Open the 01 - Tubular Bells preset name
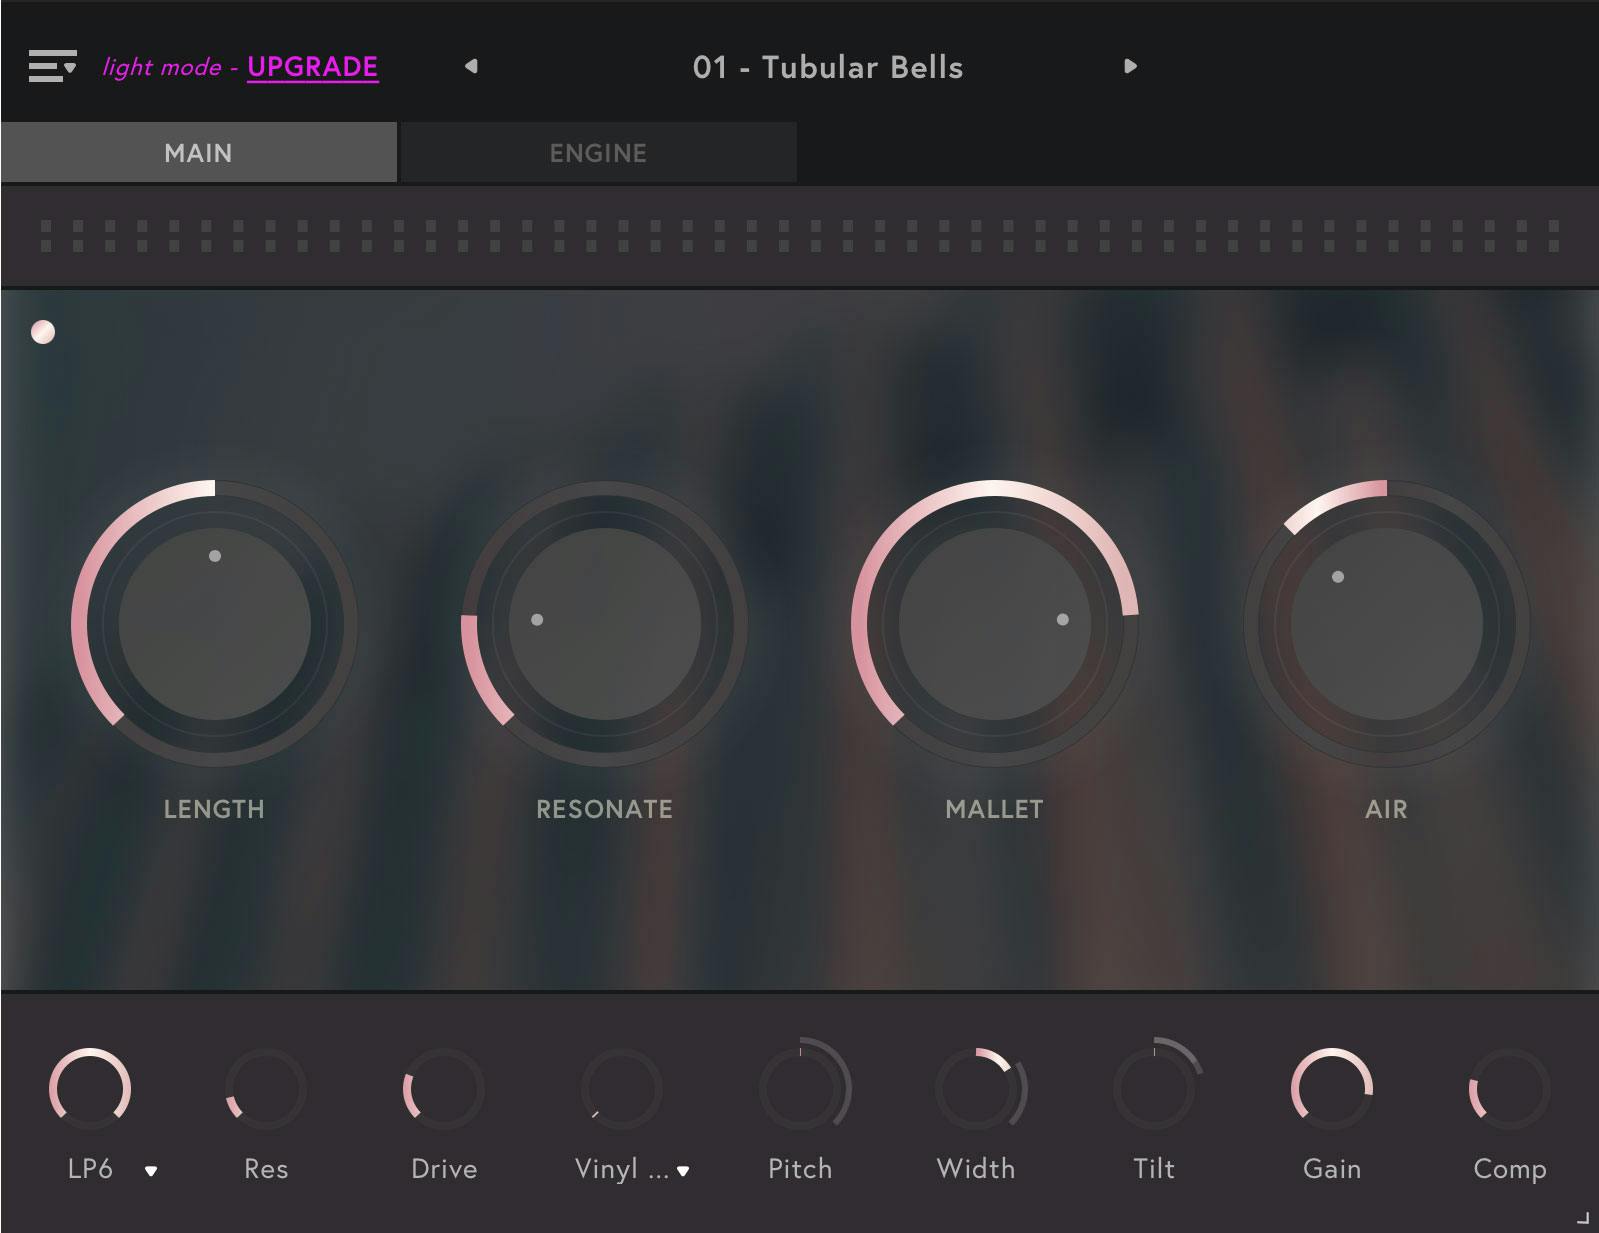 (828, 67)
